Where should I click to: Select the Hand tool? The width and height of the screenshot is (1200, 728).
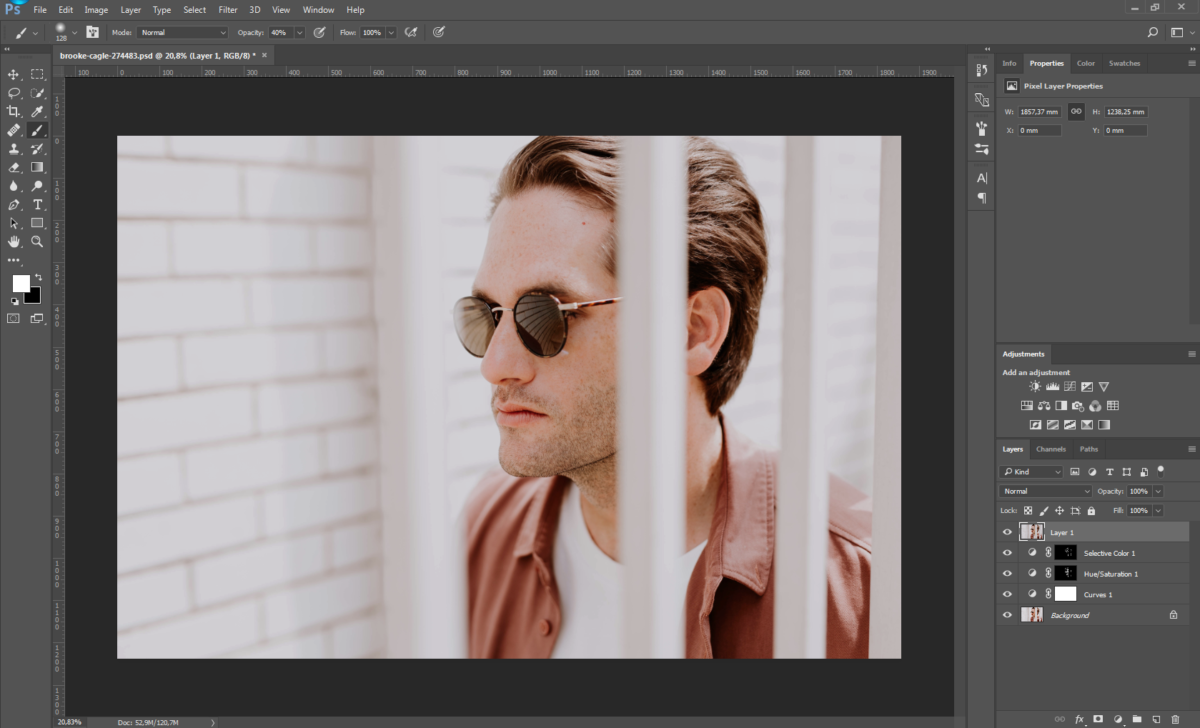(x=14, y=240)
